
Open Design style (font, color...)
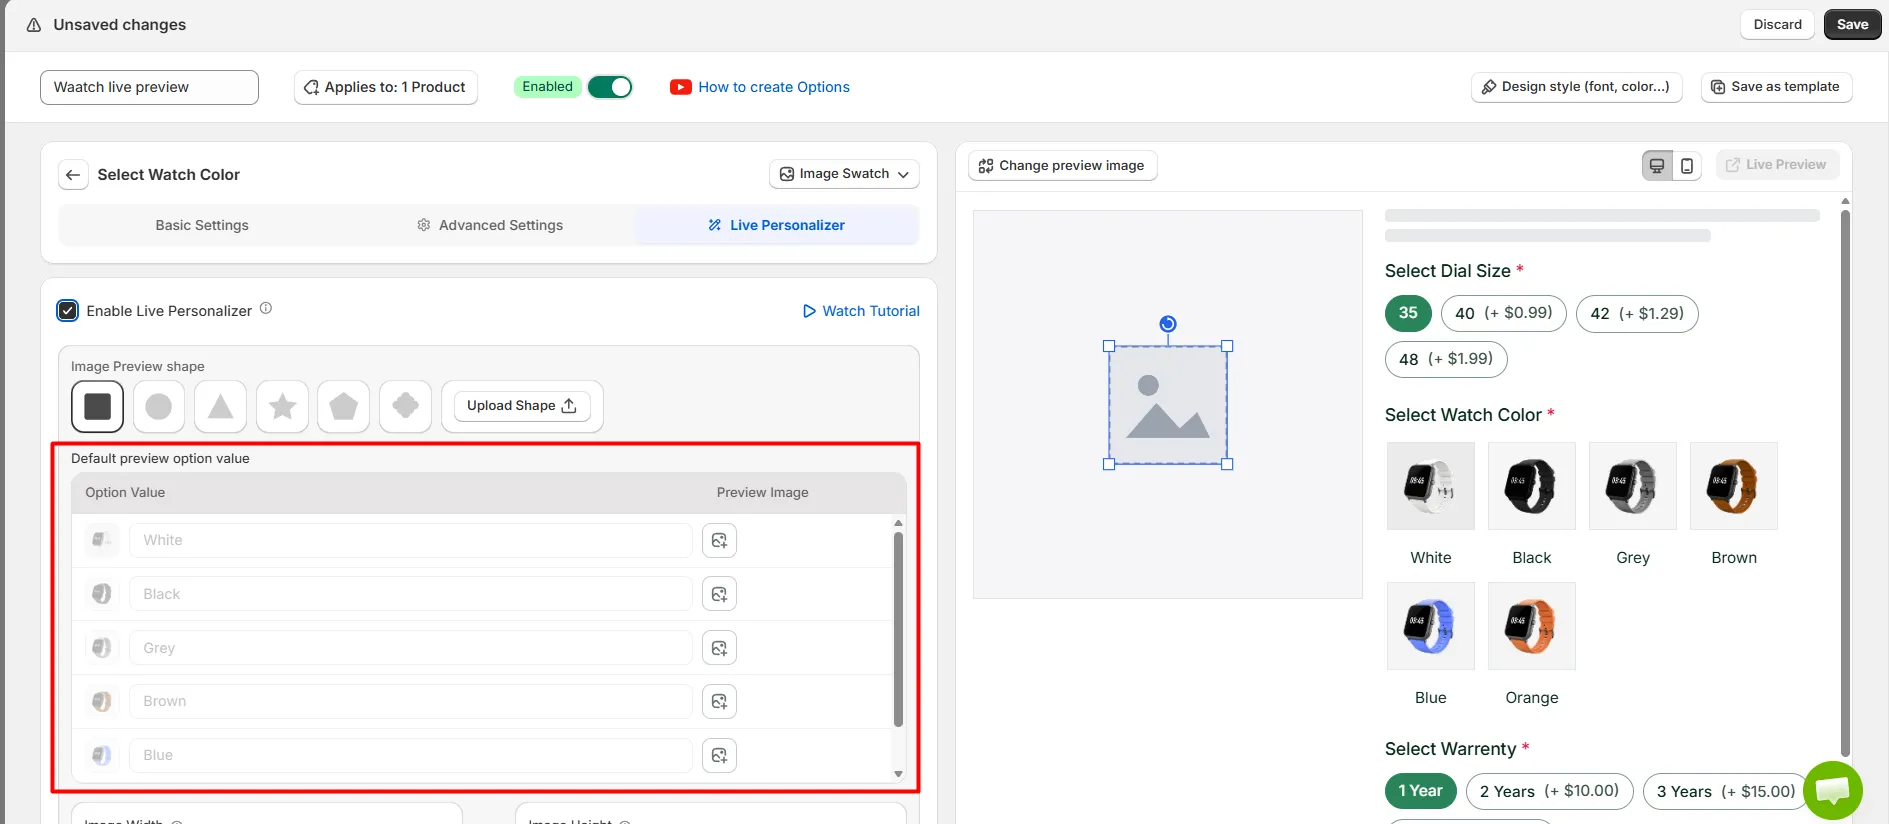1576,87
